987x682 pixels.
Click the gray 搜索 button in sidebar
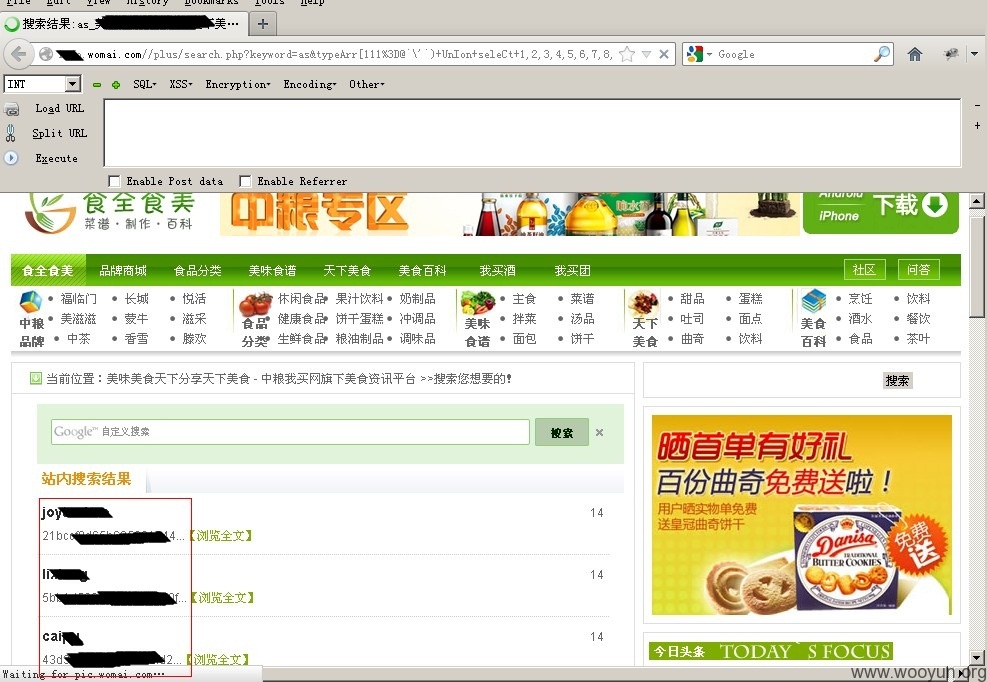click(x=898, y=380)
